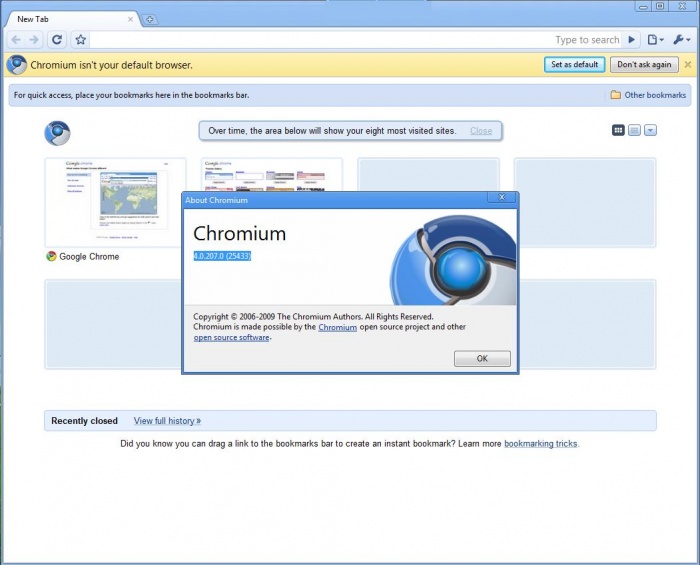Click Don't ask again button
The width and height of the screenshot is (700, 565).
point(644,64)
